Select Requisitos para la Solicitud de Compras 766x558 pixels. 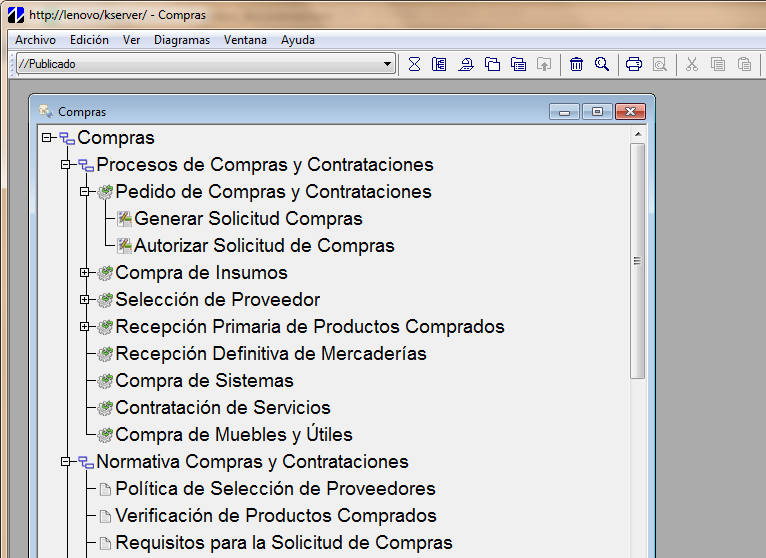(x=284, y=542)
